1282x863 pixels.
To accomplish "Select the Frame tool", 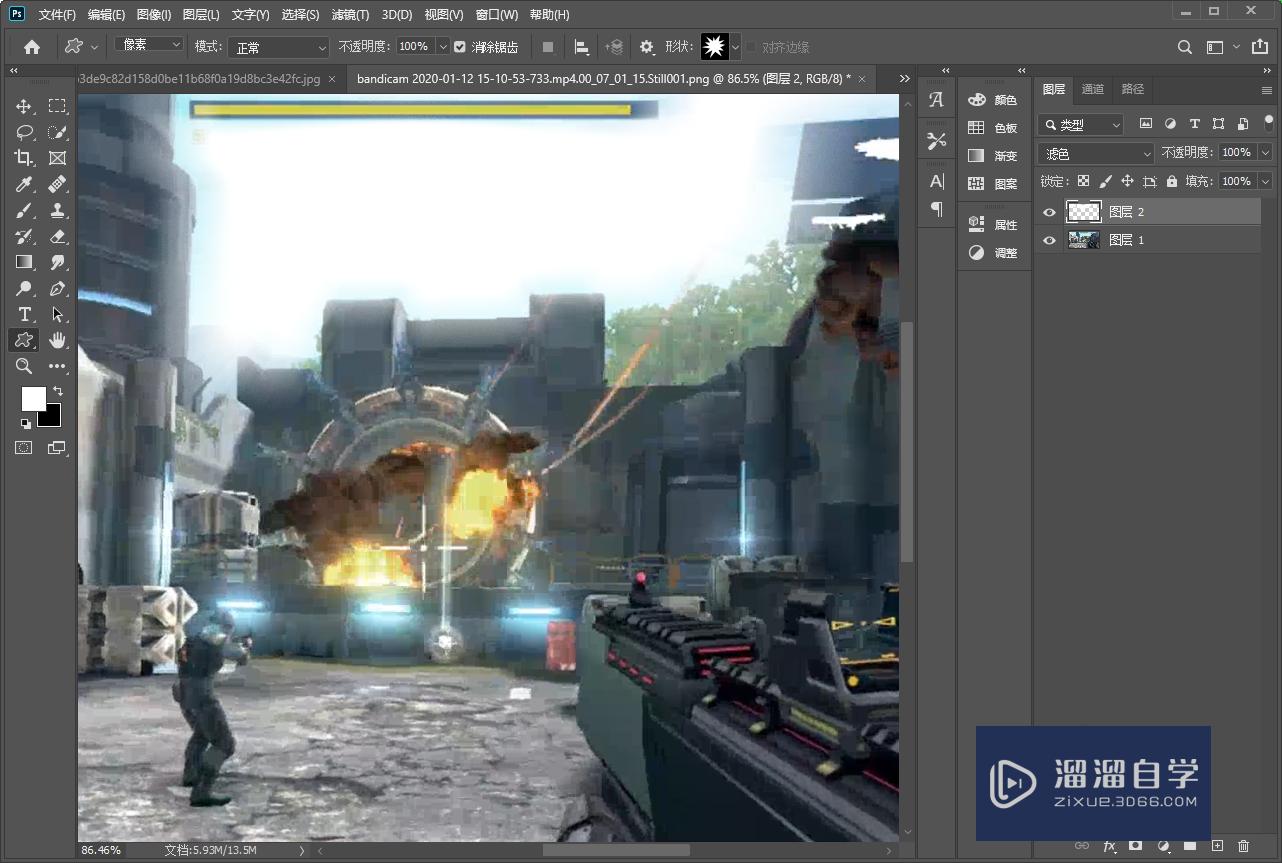I will (x=57, y=158).
